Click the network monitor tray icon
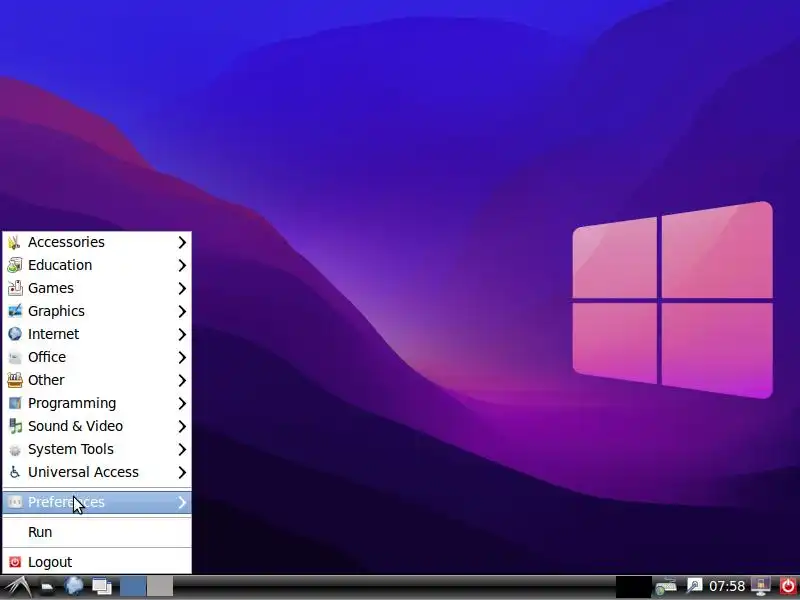 click(760, 586)
